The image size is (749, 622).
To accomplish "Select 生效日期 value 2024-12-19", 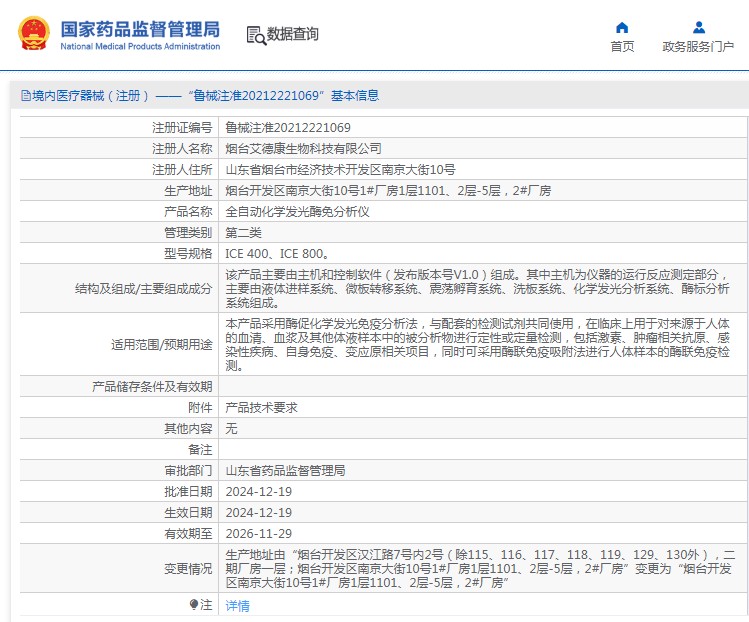I will (258, 513).
